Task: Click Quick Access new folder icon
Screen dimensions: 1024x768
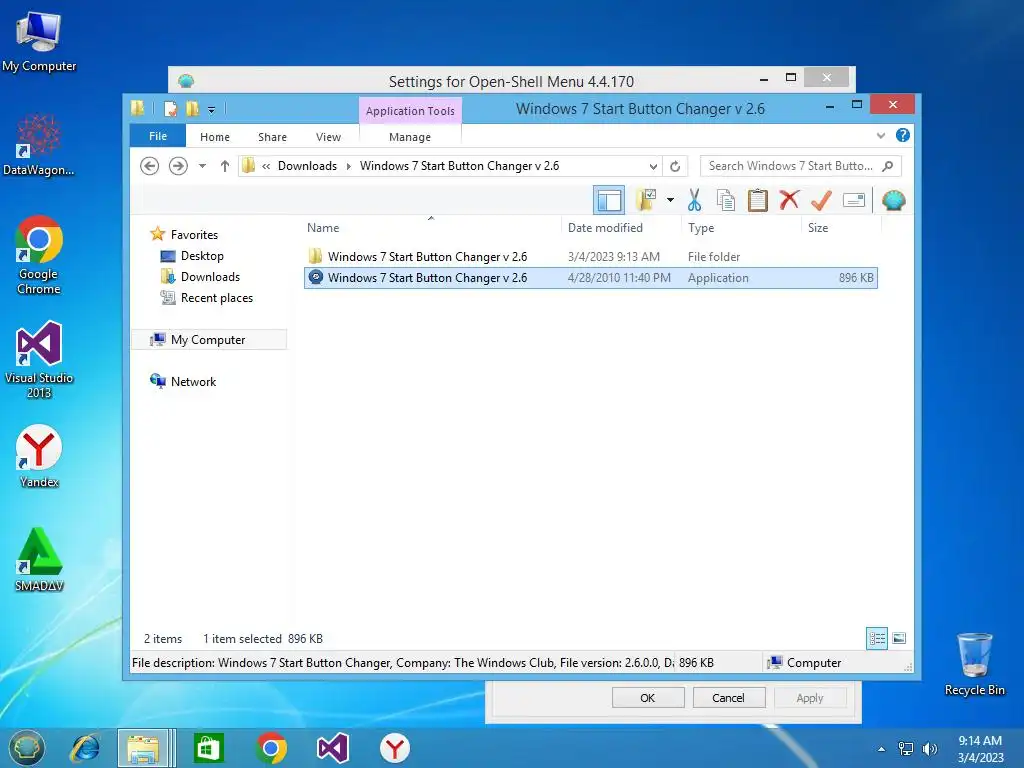Action: pos(192,109)
